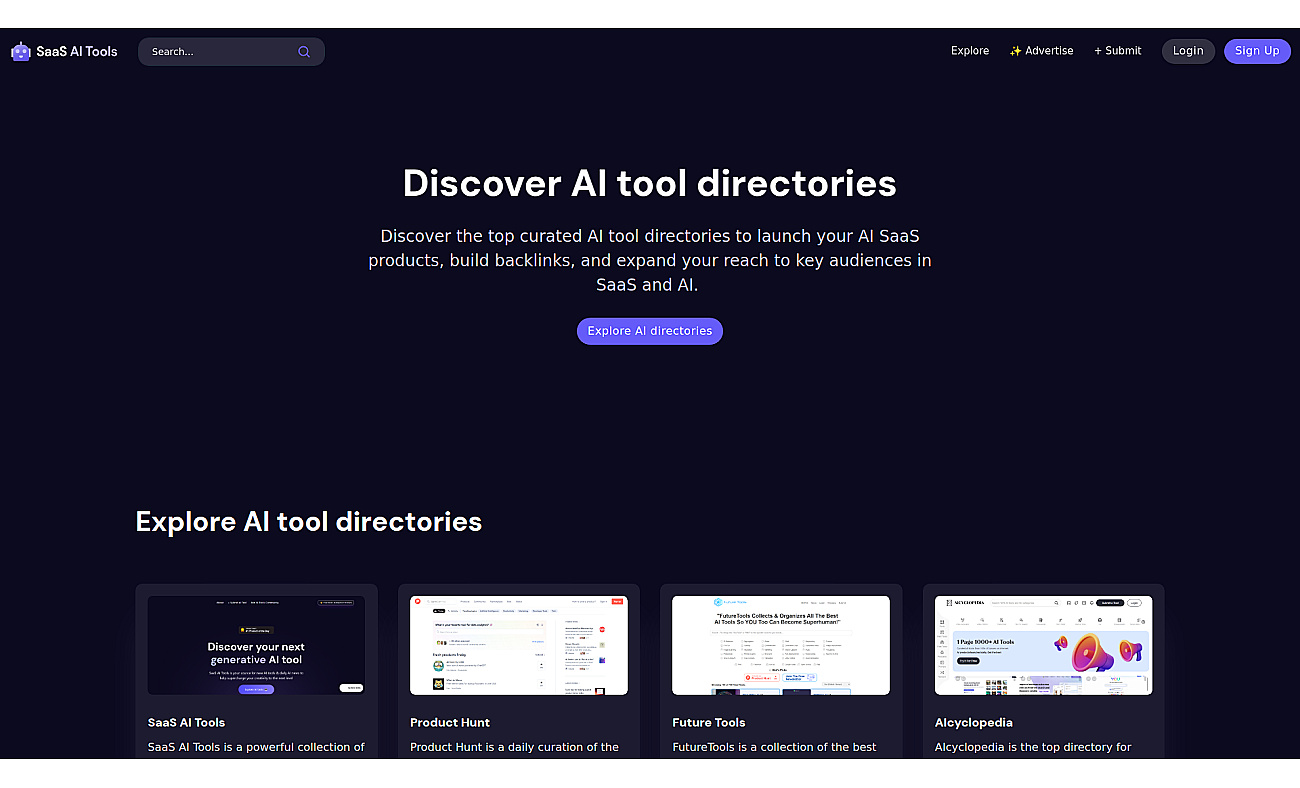Open the SaaS AI Tools card thumbnail
This screenshot has height=788, width=1300.
(256, 645)
